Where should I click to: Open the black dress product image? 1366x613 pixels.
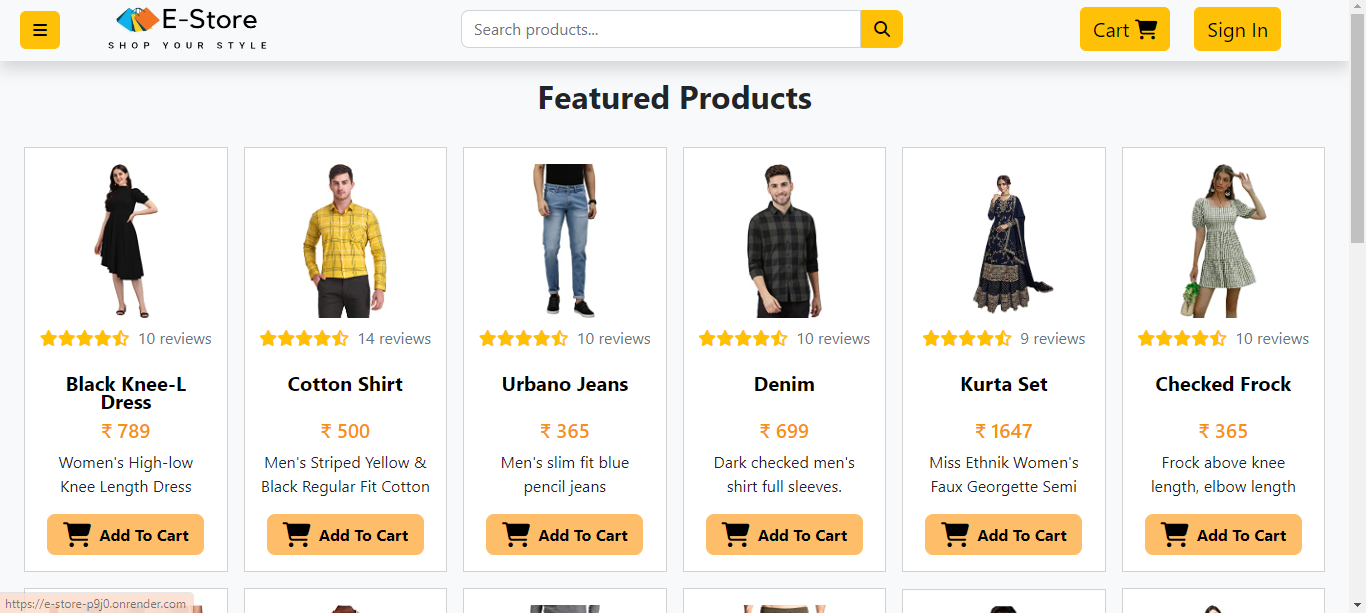(x=126, y=241)
